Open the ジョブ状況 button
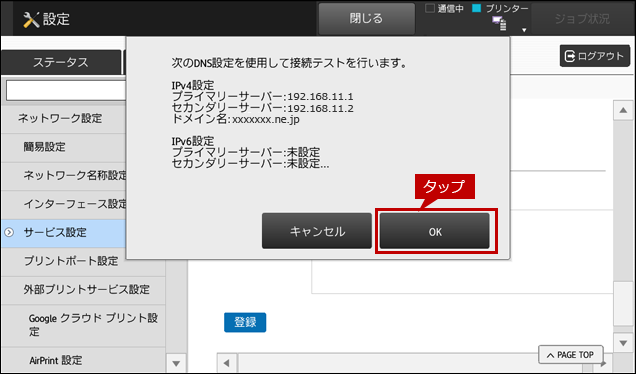636x374 pixels. [x=582, y=19]
